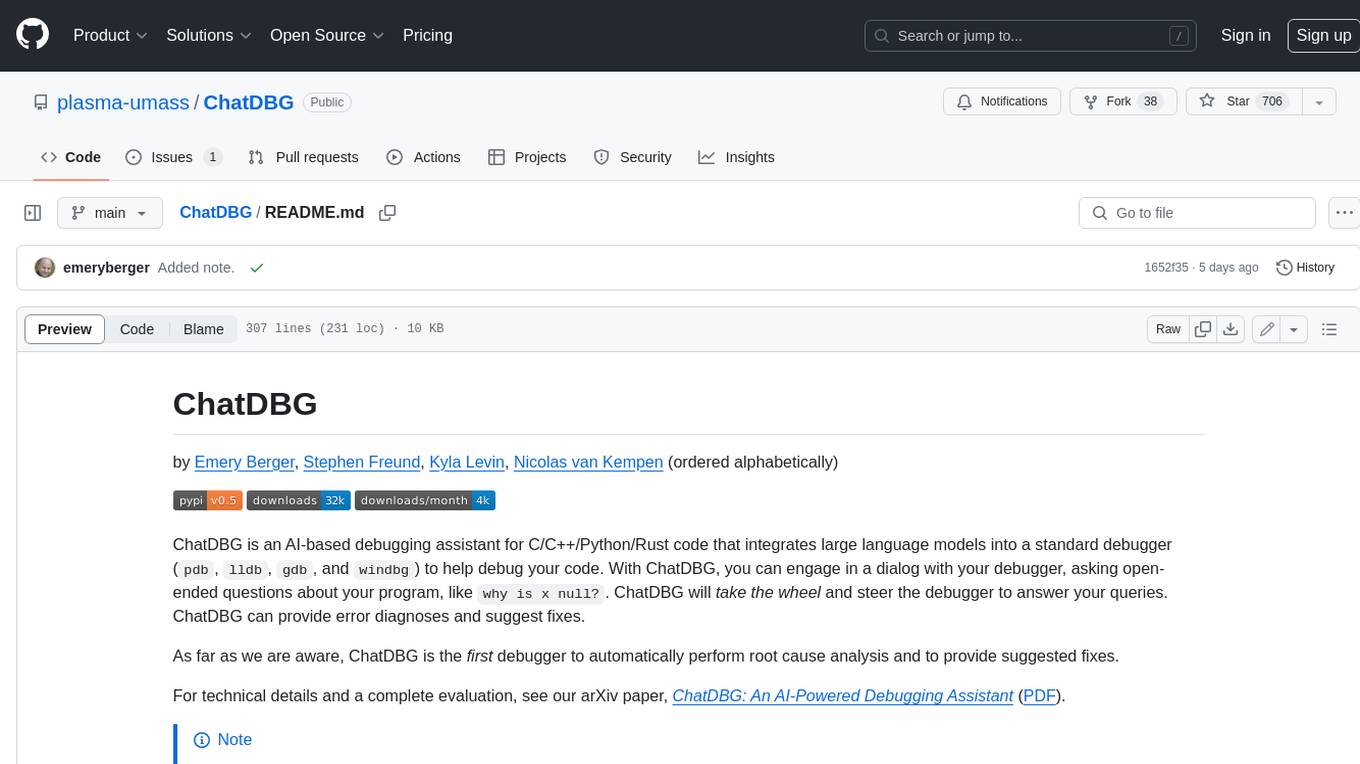Open Notifications for the repository
Screen dimensions: 1360x764
(1002, 102)
